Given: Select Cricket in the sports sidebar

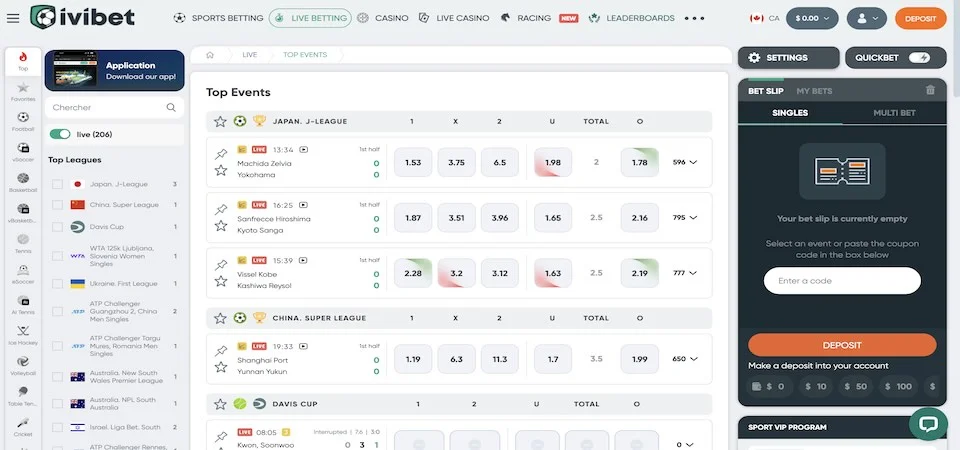Looking at the screenshot, I should coord(23,427).
